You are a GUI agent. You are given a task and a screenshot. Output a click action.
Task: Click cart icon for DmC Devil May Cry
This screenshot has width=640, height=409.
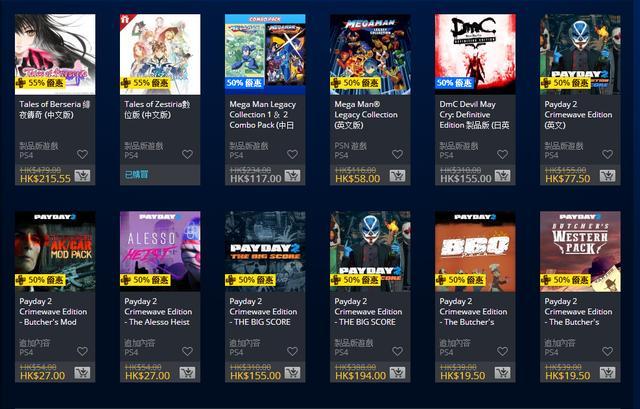[x=502, y=176]
